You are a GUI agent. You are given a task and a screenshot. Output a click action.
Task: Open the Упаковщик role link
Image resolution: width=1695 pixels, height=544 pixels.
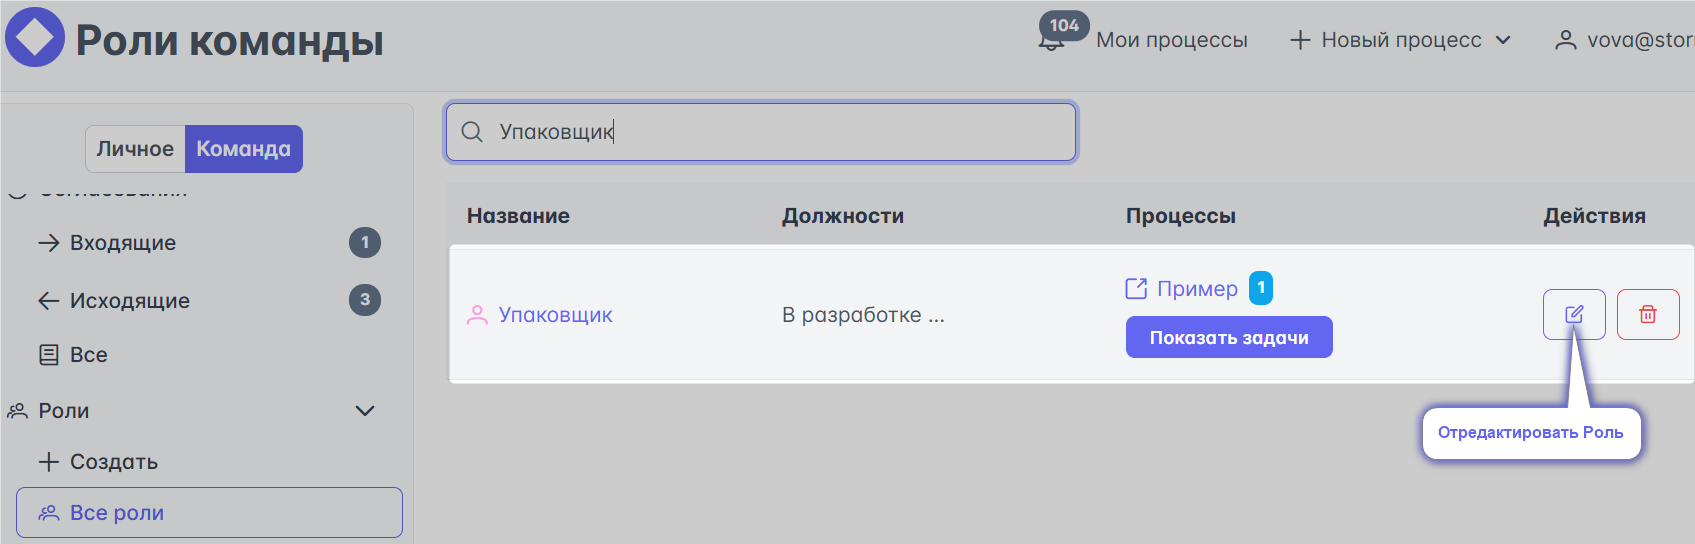coord(556,315)
